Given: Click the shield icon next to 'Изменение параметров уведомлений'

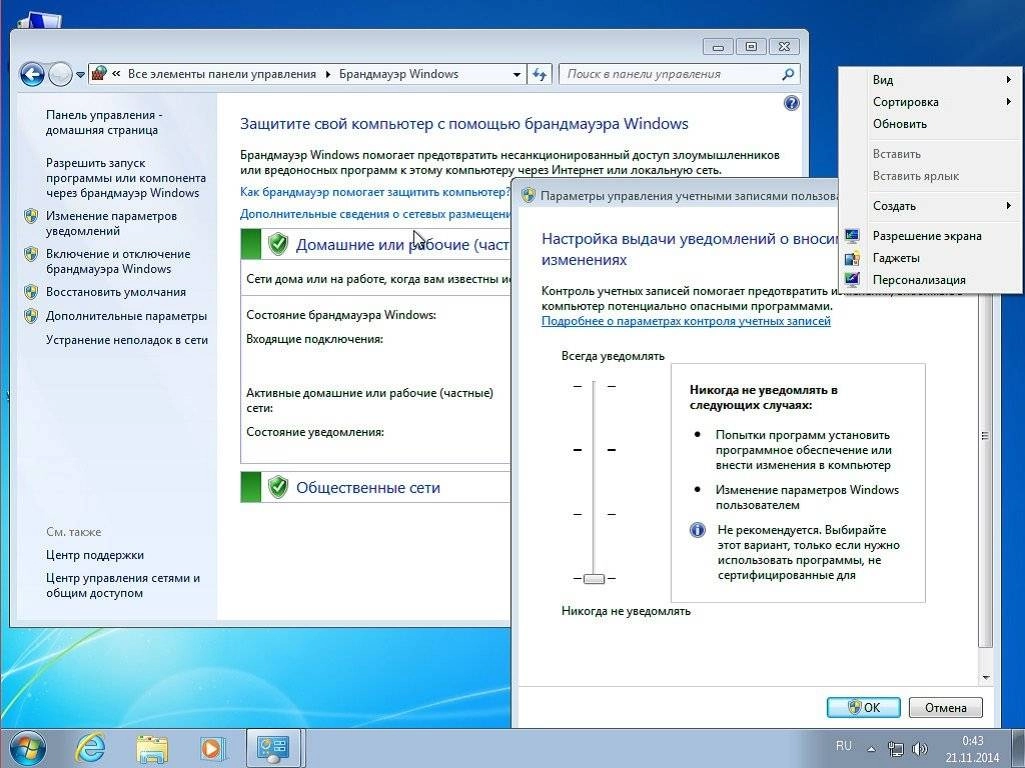Looking at the screenshot, I should tap(31, 216).
